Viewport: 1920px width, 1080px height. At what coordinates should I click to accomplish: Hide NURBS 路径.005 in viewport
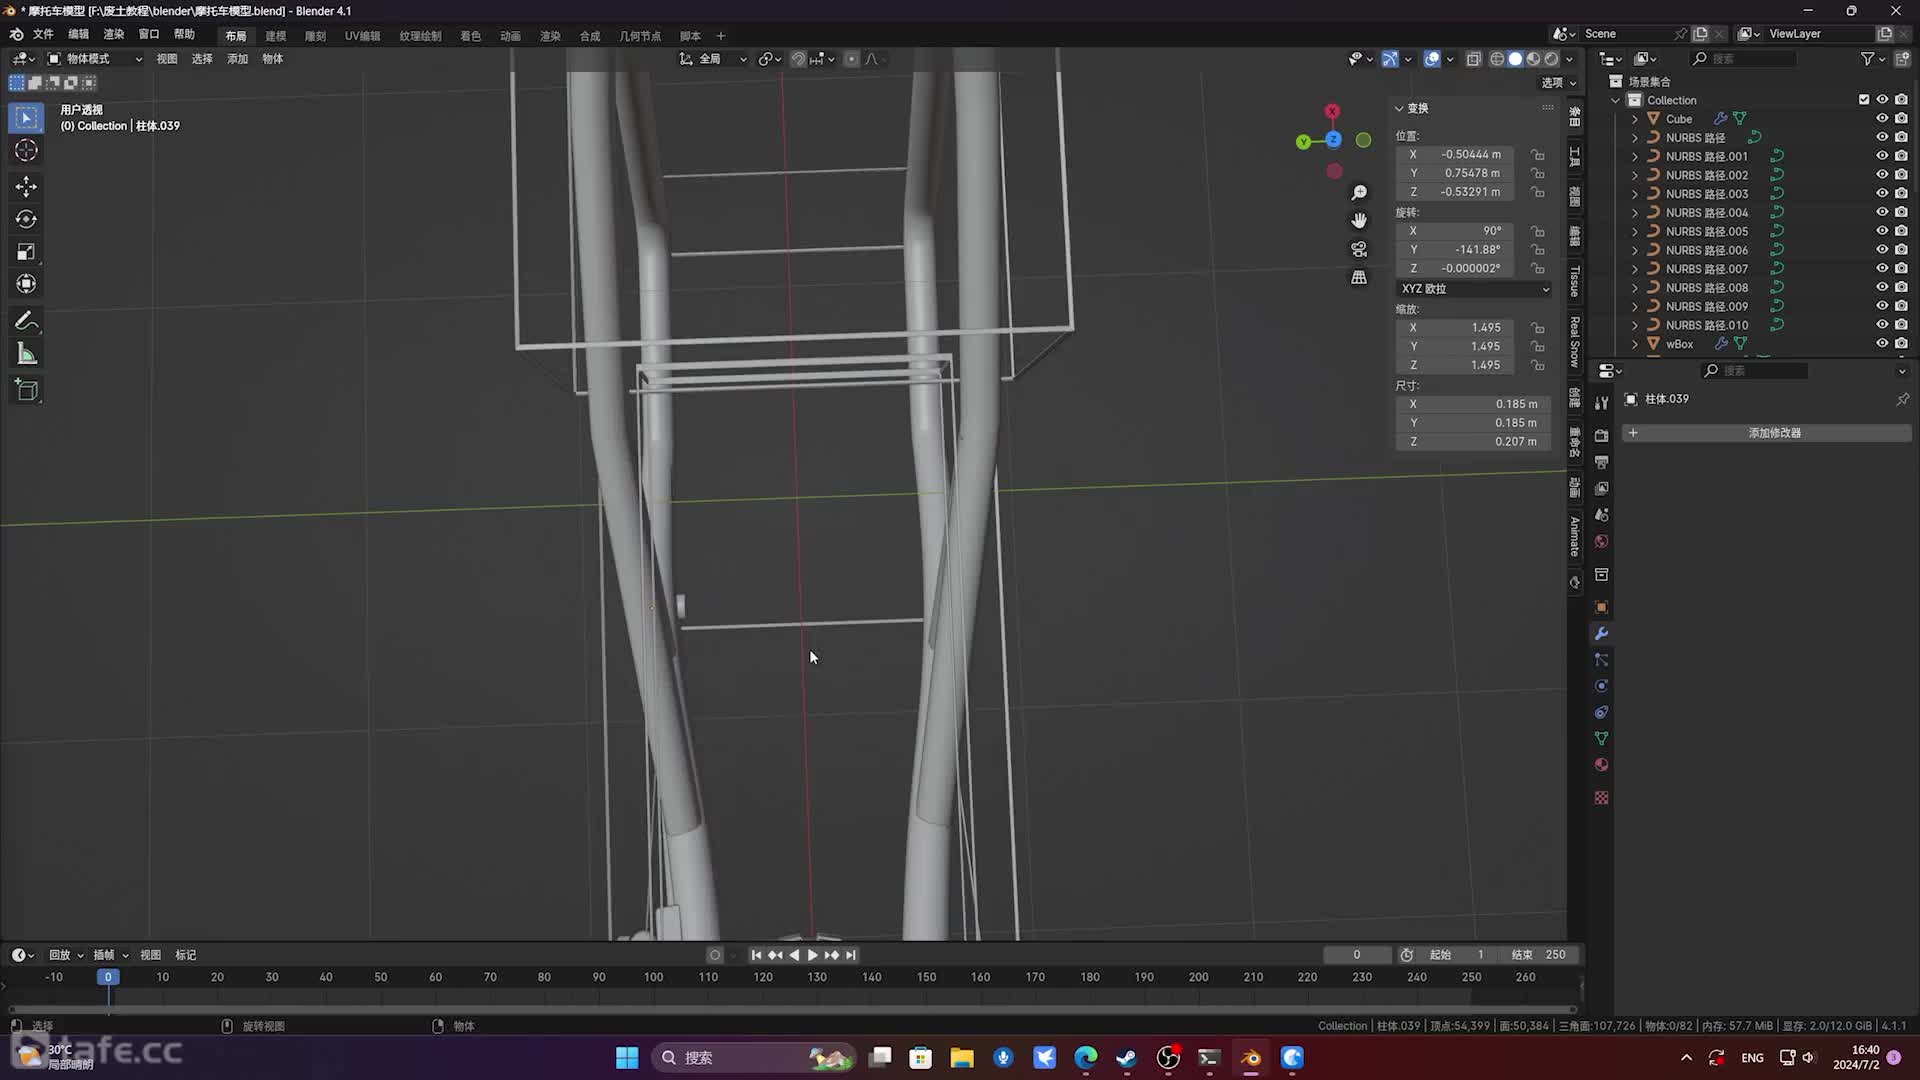click(1882, 231)
